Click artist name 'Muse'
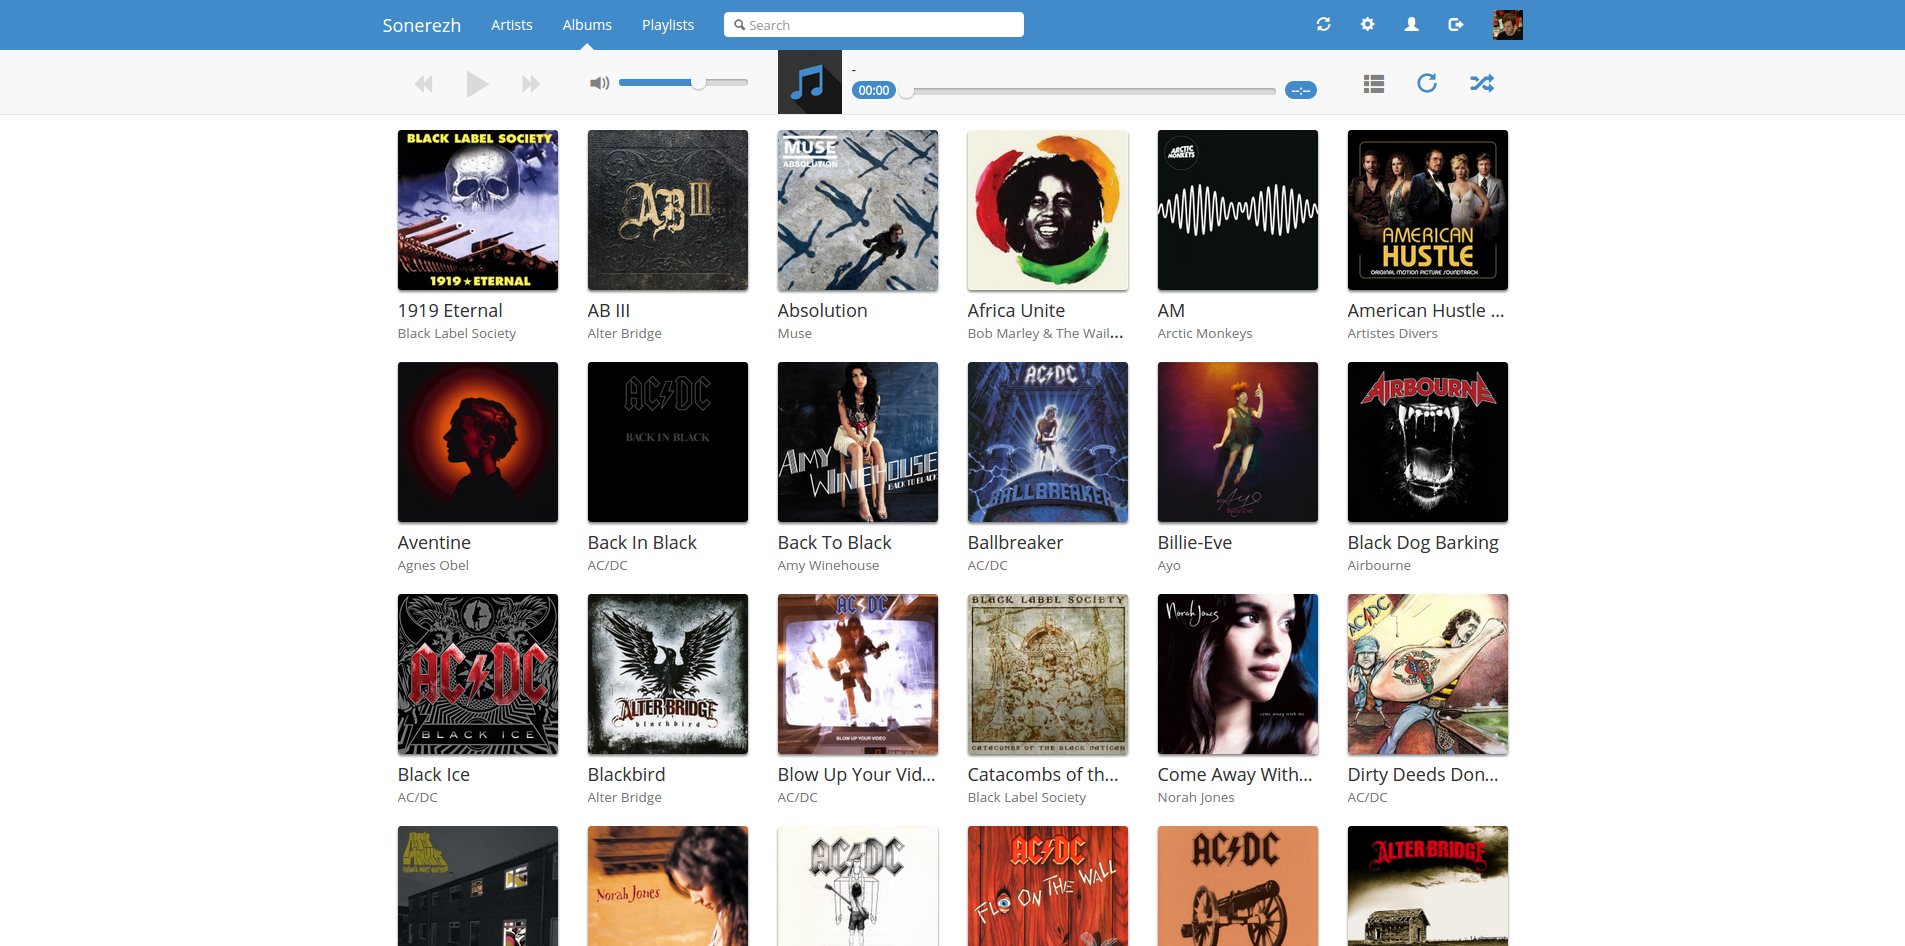This screenshot has width=1905, height=946. (795, 334)
